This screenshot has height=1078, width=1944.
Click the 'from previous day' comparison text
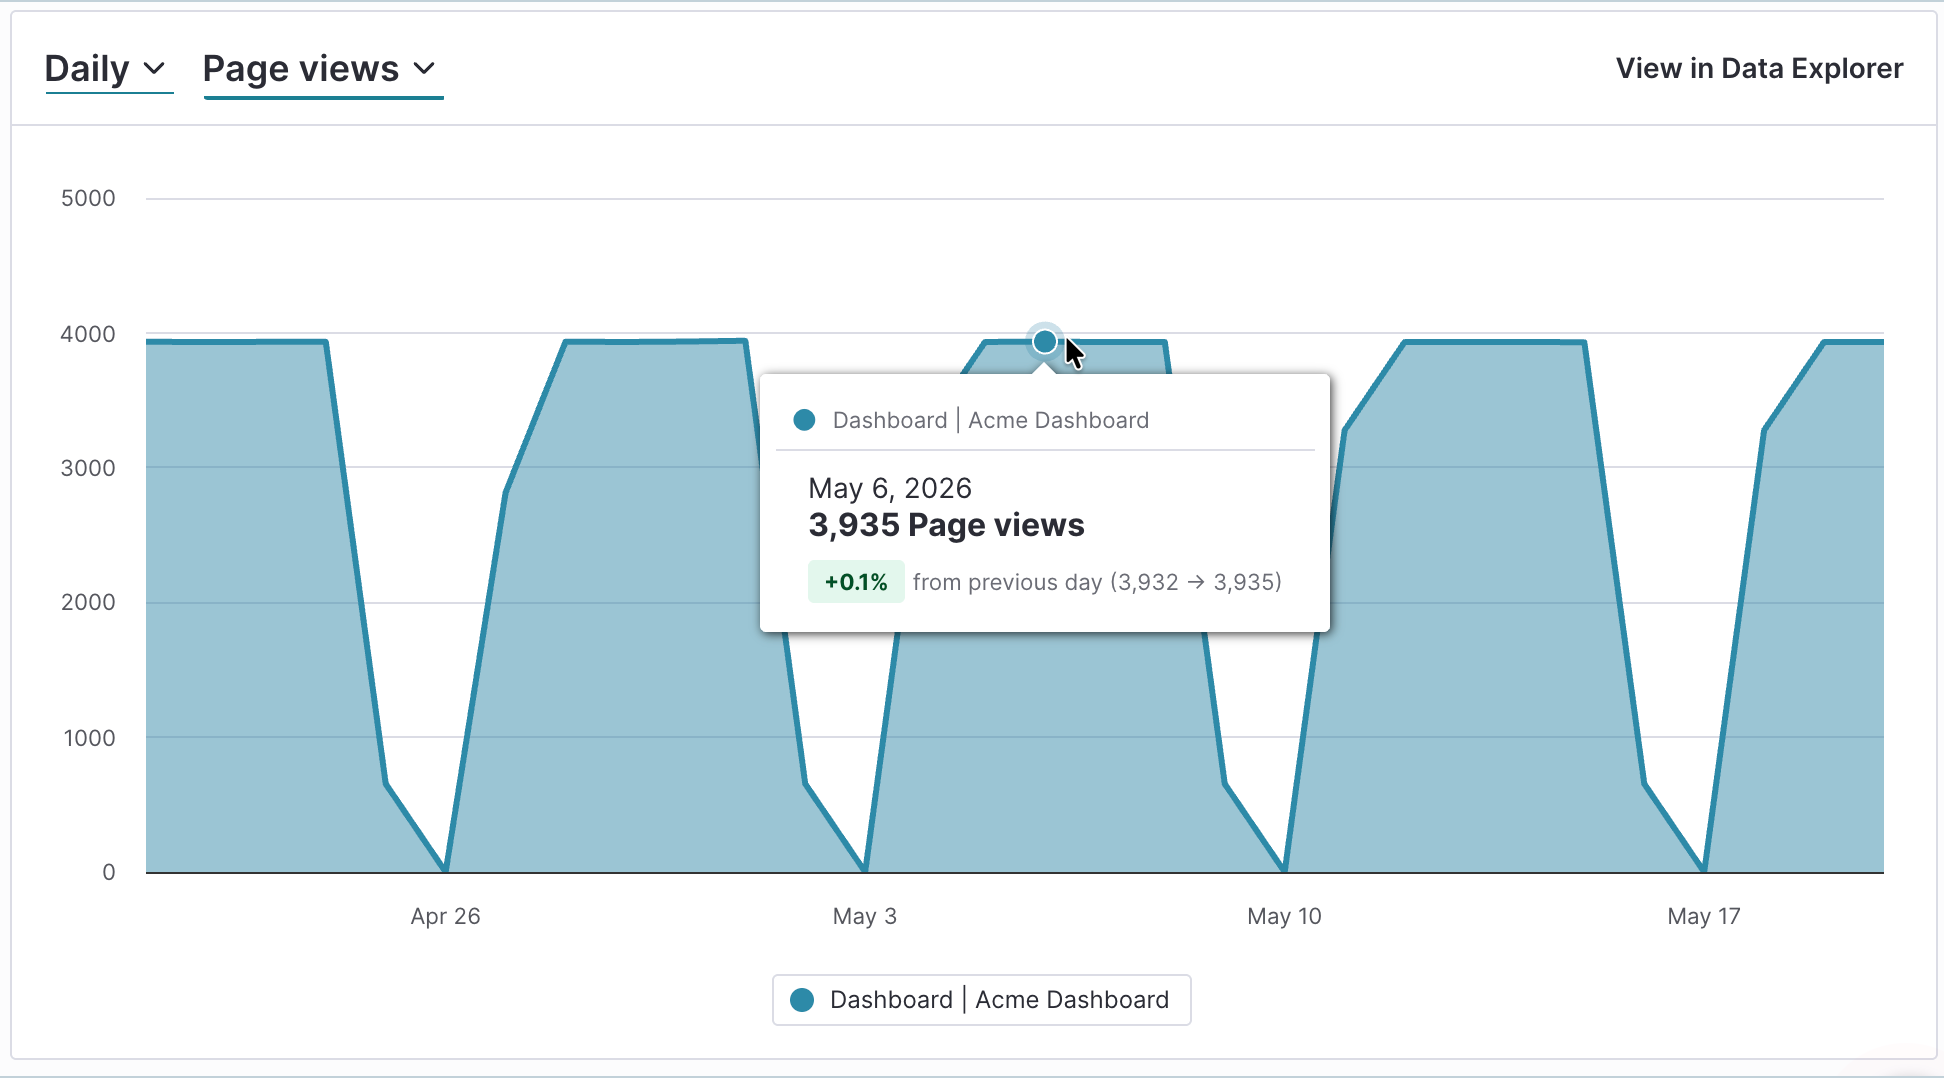click(1097, 582)
